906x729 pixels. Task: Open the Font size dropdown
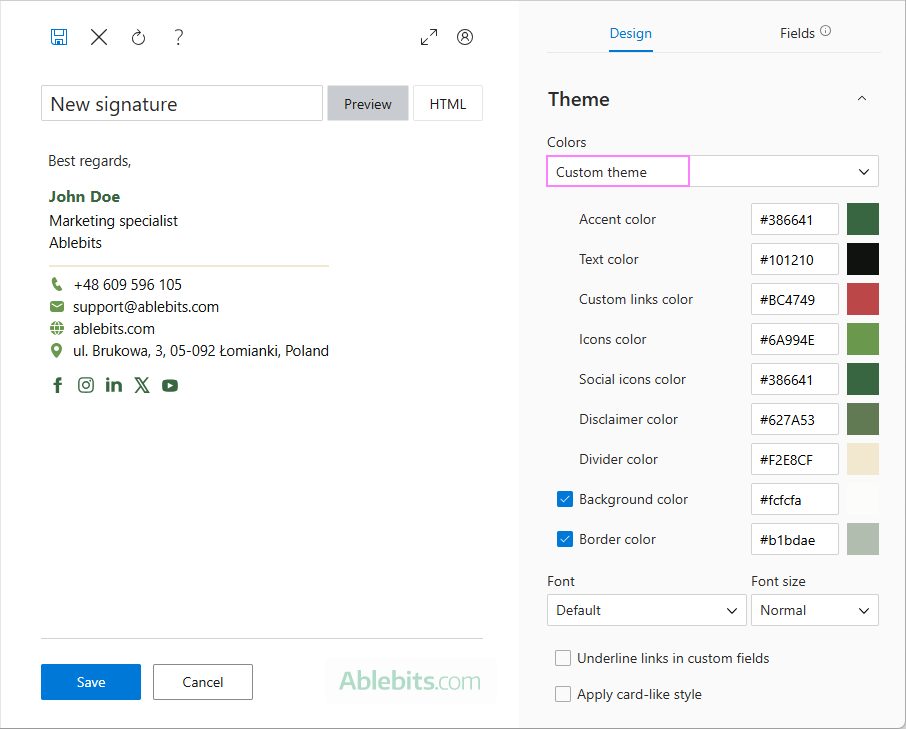pos(814,610)
